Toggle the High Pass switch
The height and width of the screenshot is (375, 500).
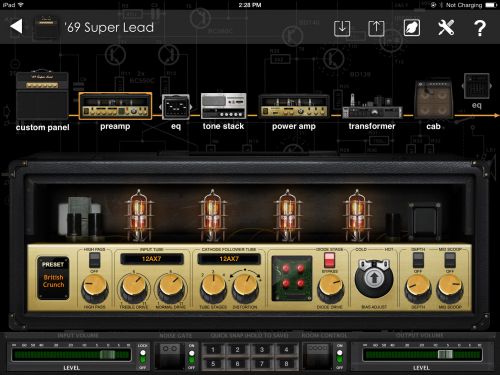pos(95,260)
